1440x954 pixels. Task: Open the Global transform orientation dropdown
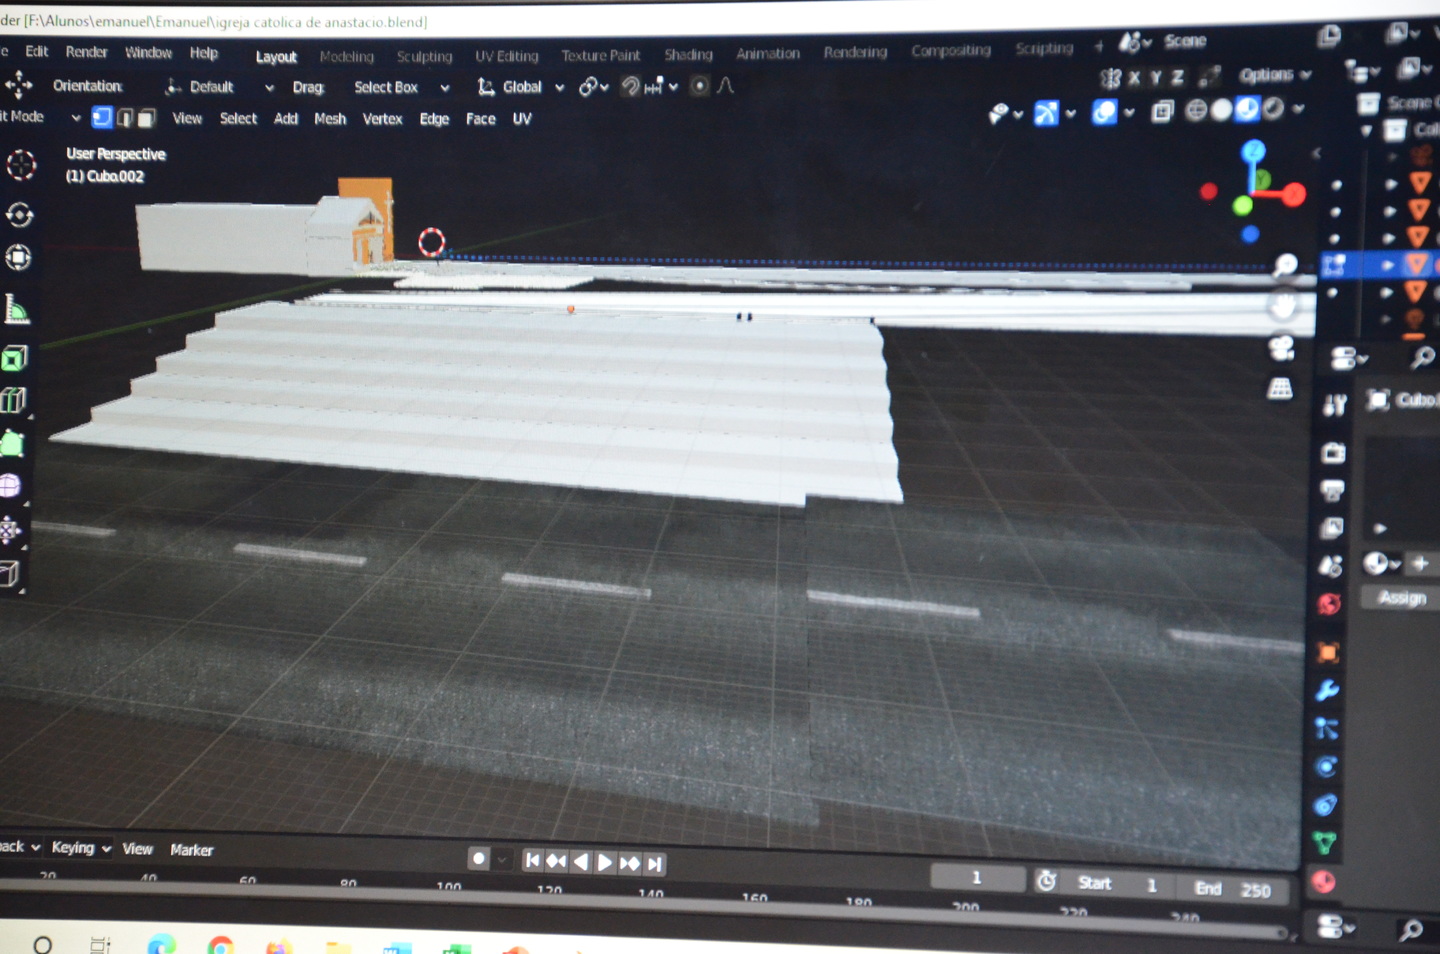coord(520,87)
